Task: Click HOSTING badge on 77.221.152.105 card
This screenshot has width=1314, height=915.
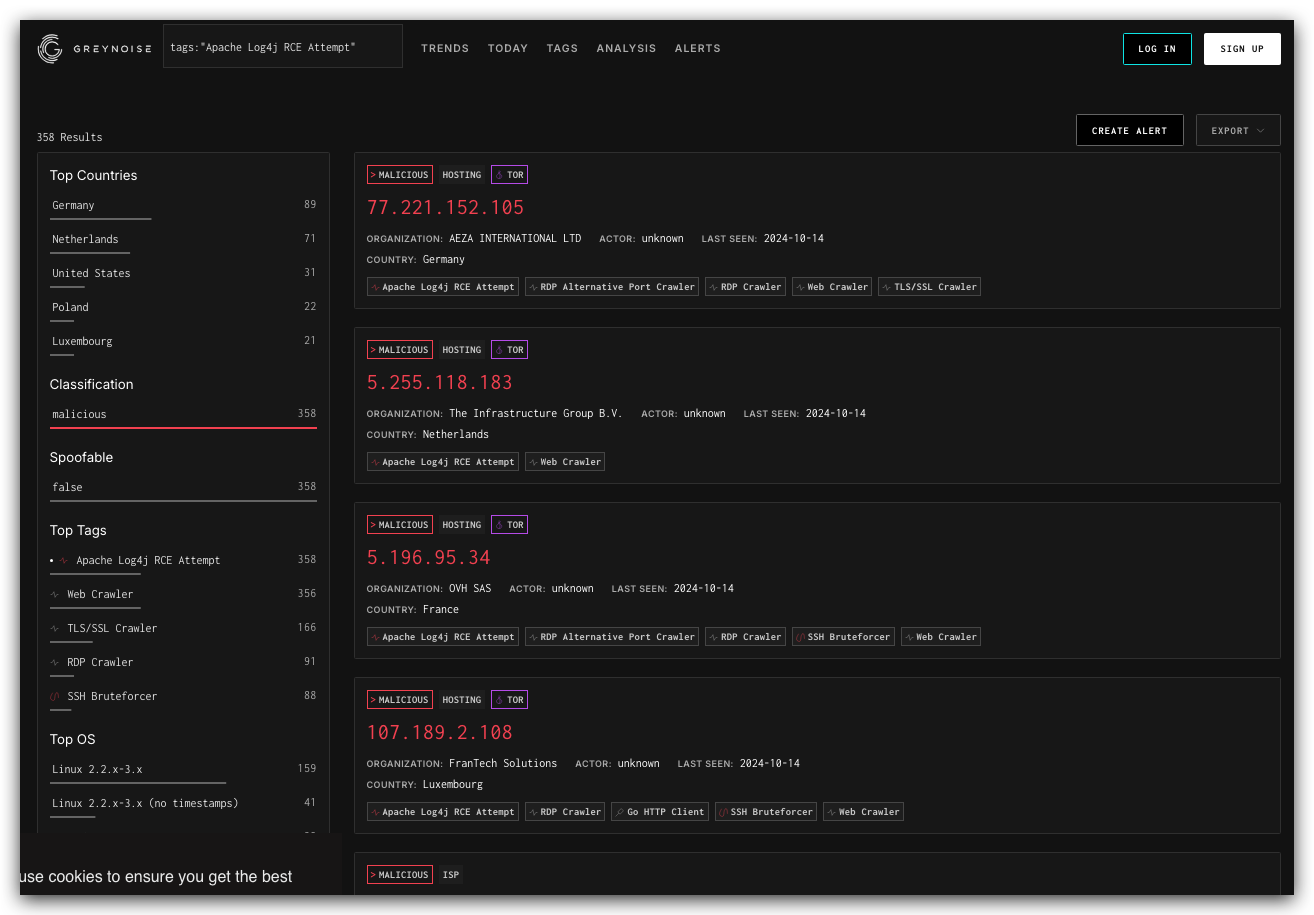Action: (x=462, y=175)
